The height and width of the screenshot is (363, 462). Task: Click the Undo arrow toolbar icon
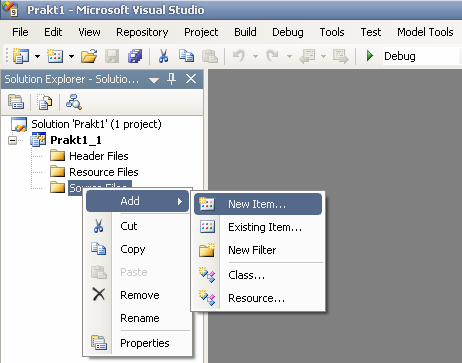(x=239, y=56)
